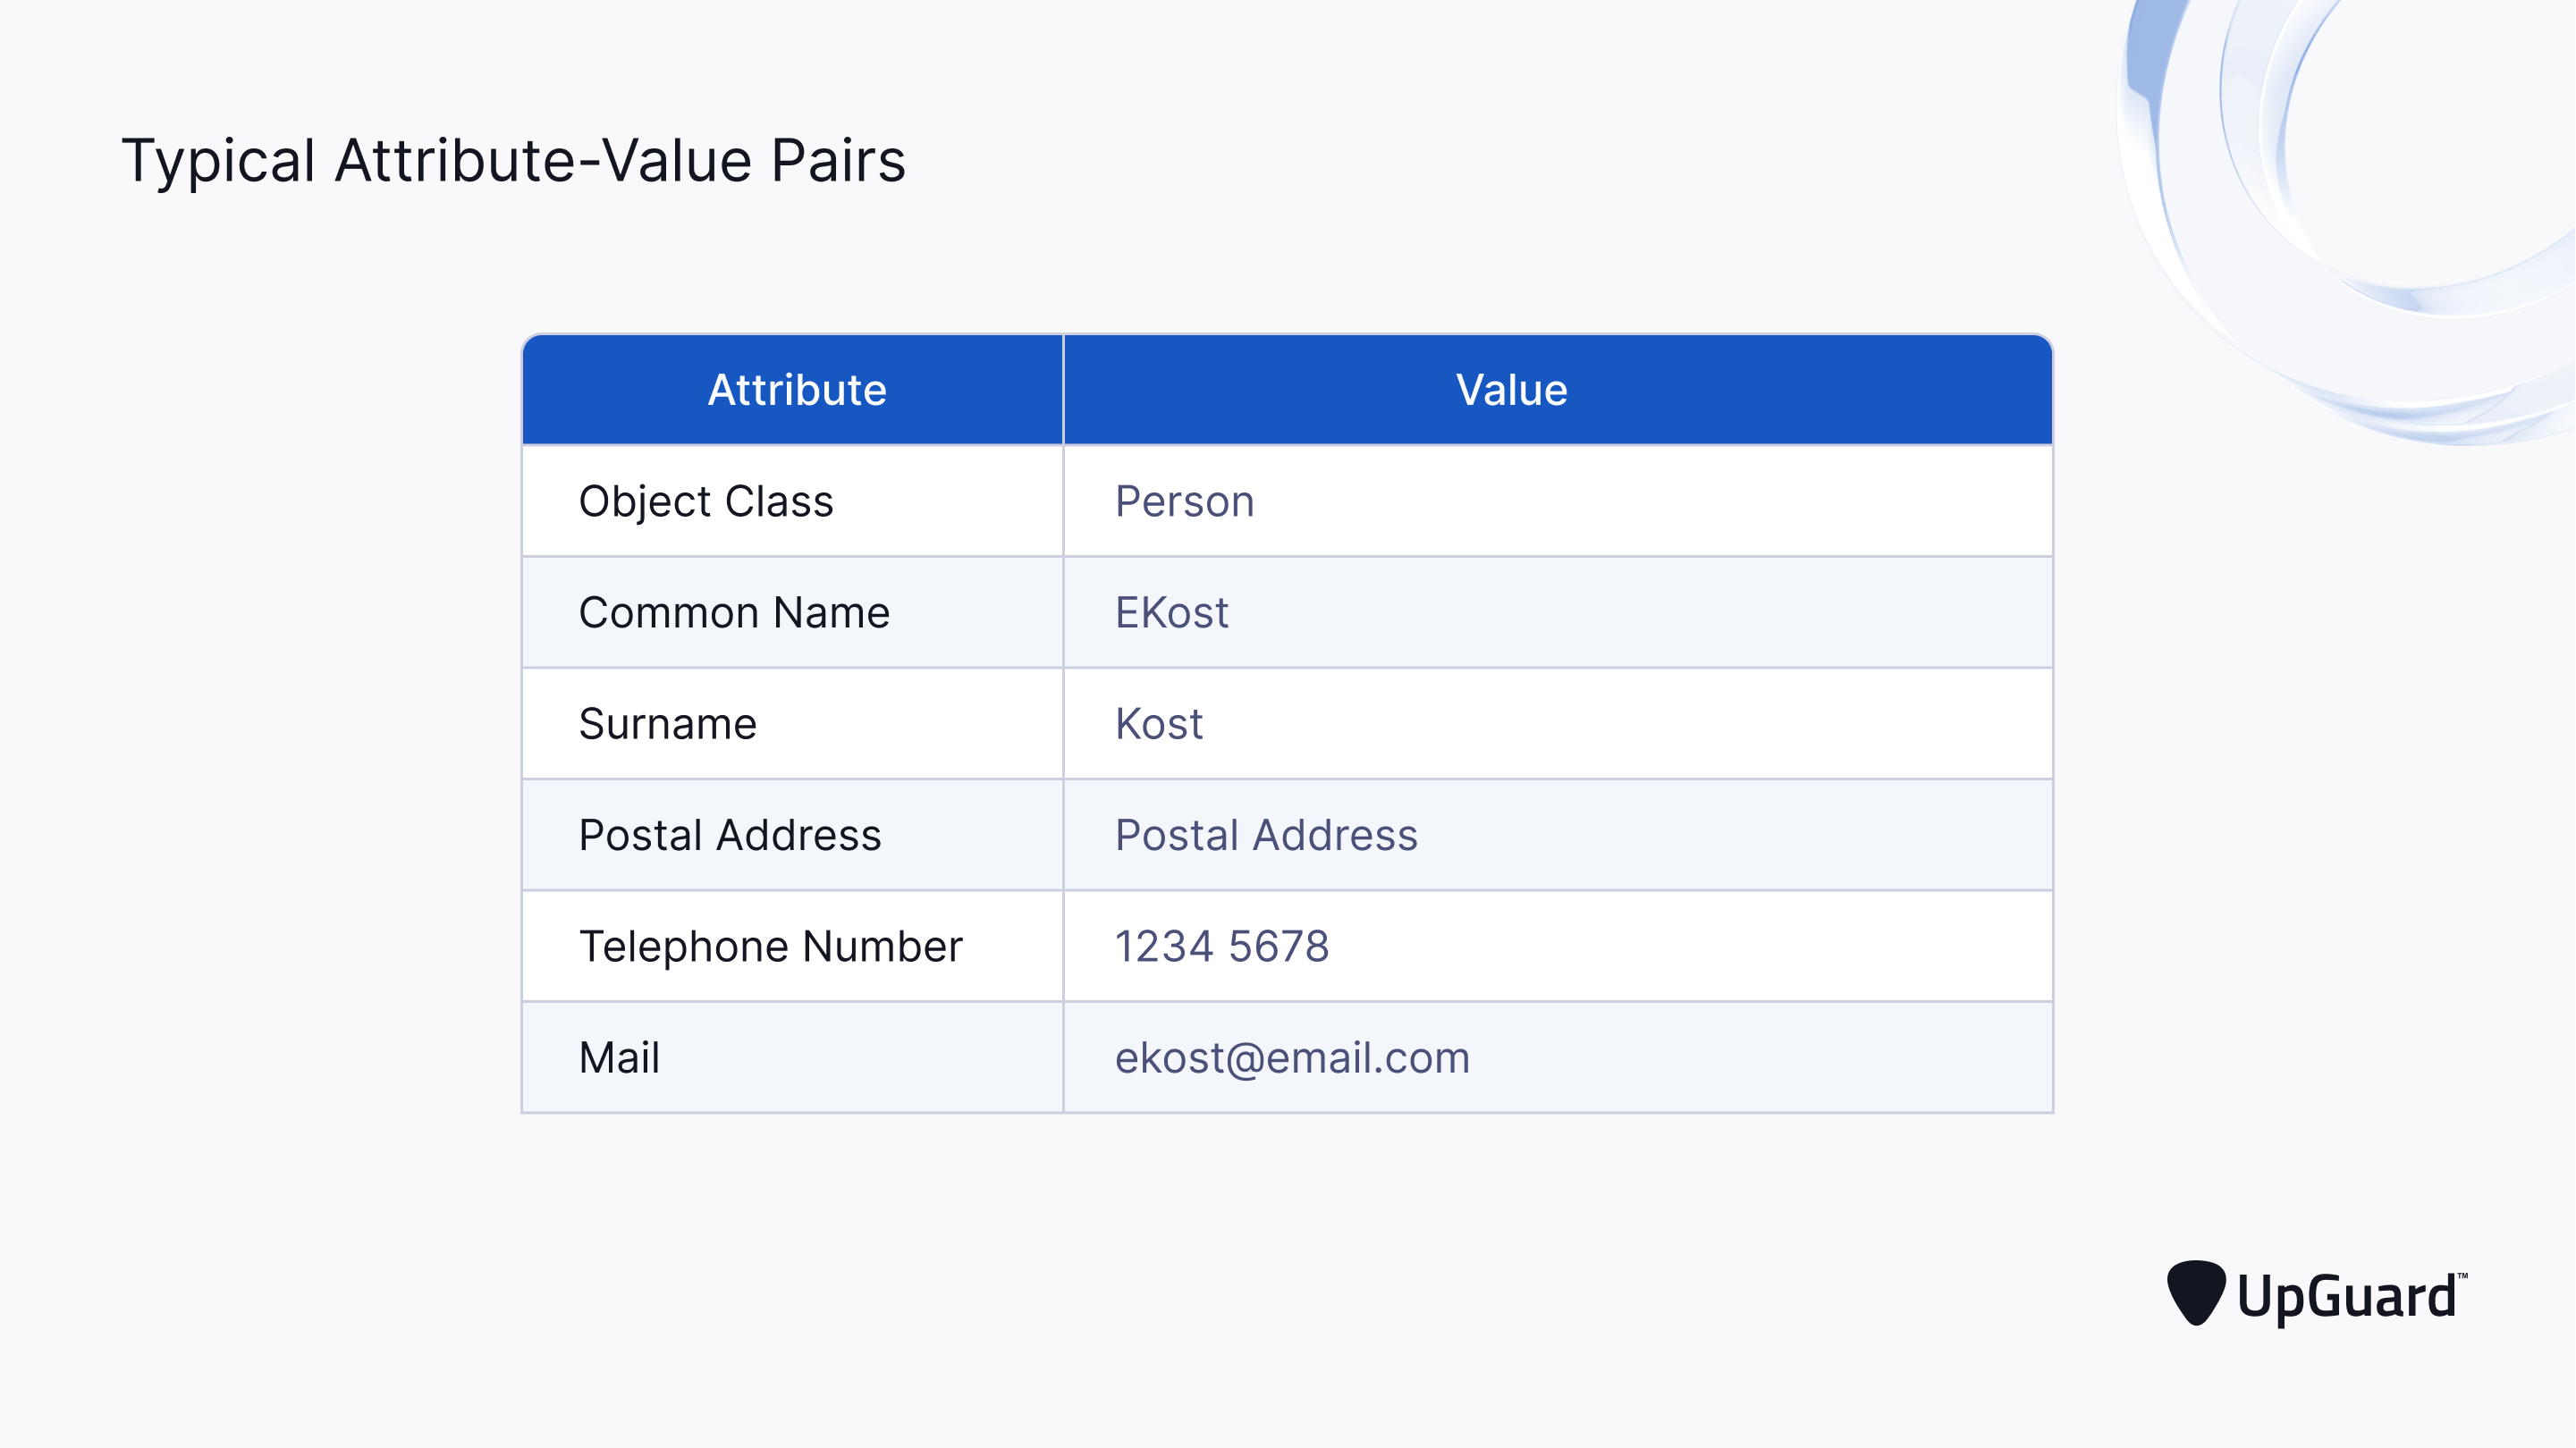Click the UpGuard shield logo icon
Image resolution: width=2576 pixels, height=1448 pixels.
(2195, 1292)
